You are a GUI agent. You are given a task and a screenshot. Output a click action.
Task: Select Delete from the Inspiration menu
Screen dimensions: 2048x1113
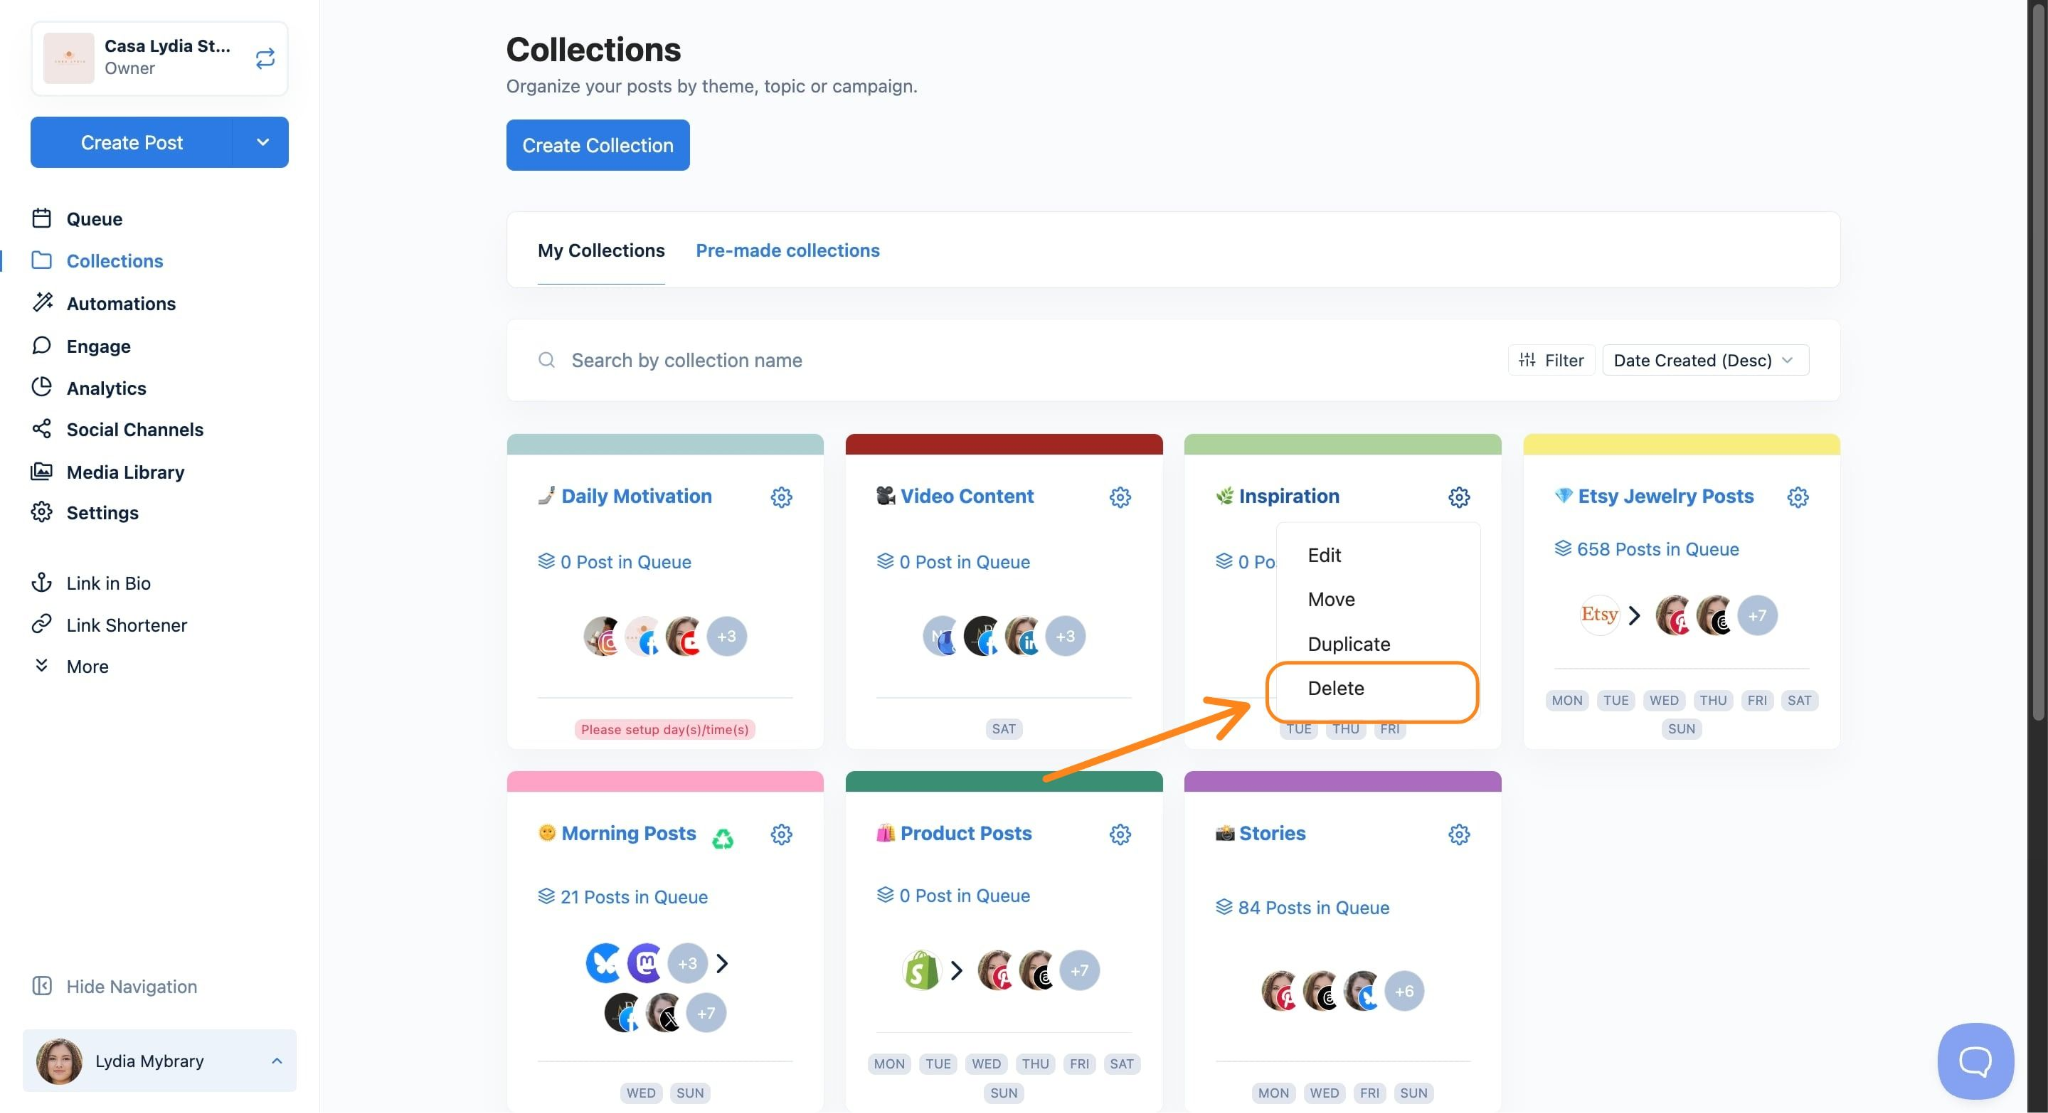(1336, 688)
